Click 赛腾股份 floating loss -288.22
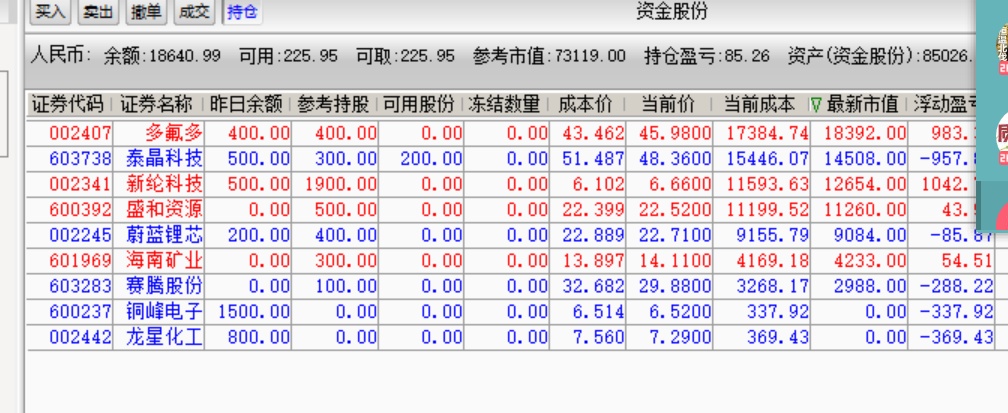This screenshot has width=1008, height=413. [x=956, y=286]
